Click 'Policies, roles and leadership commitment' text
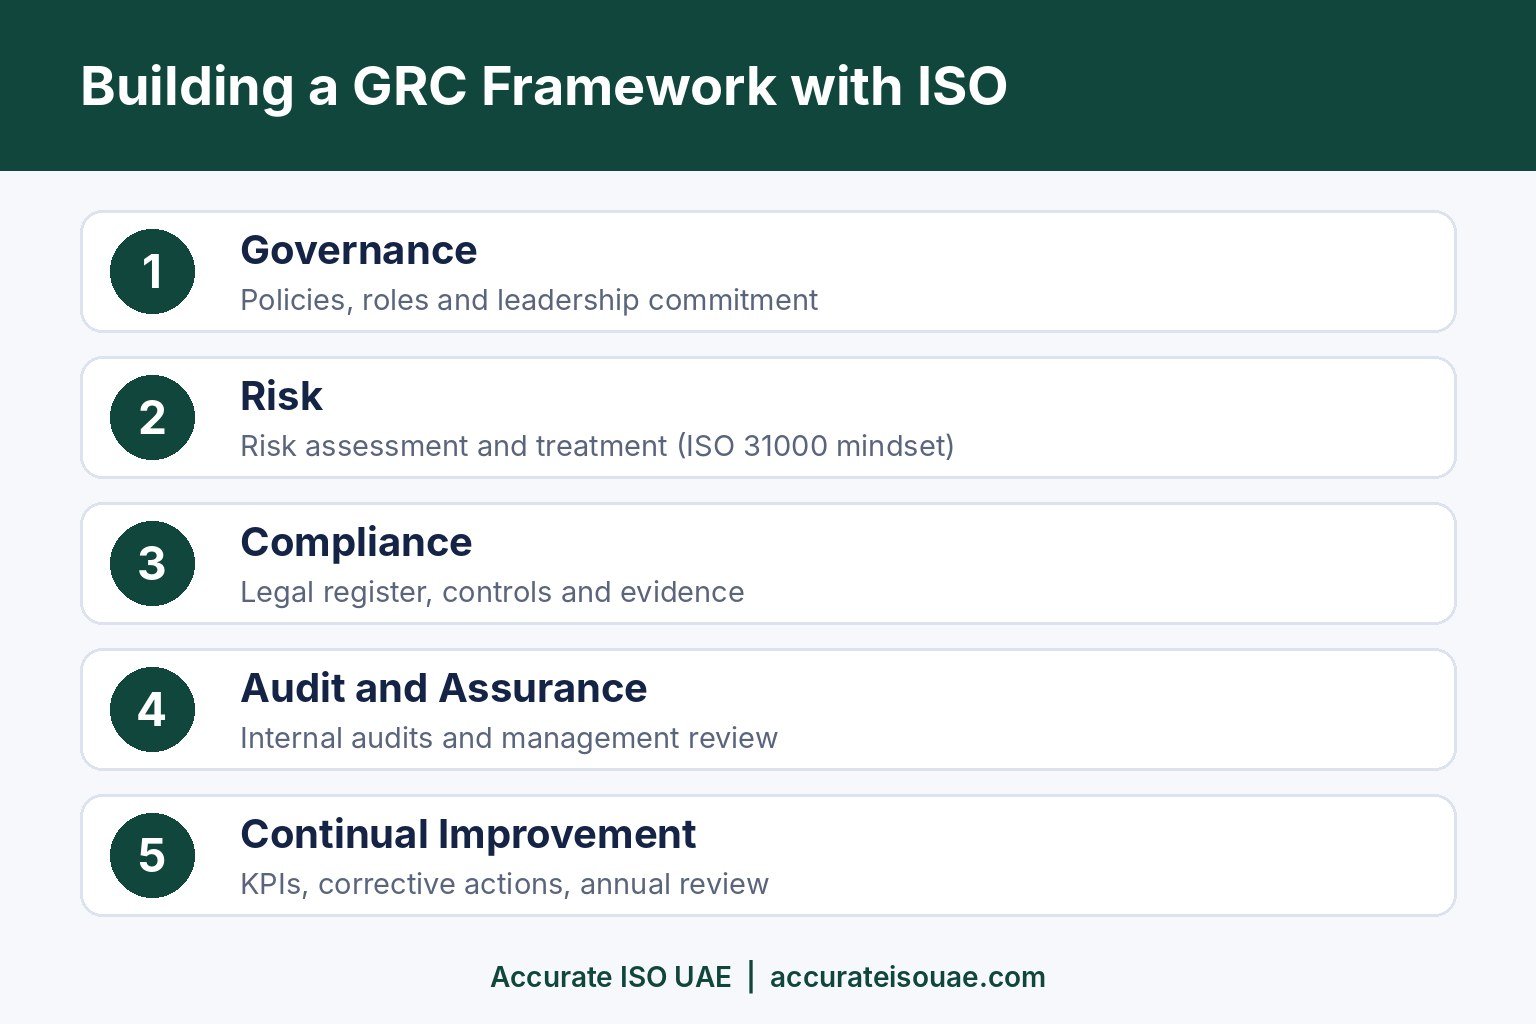 [529, 300]
